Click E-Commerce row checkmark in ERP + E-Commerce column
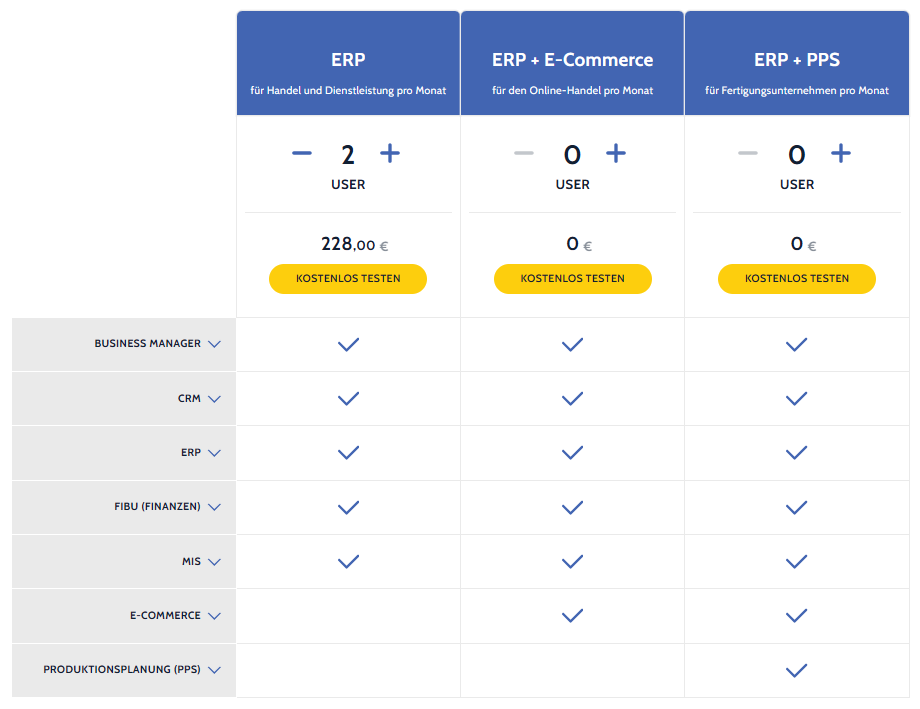The image size is (920, 709). 572,616
